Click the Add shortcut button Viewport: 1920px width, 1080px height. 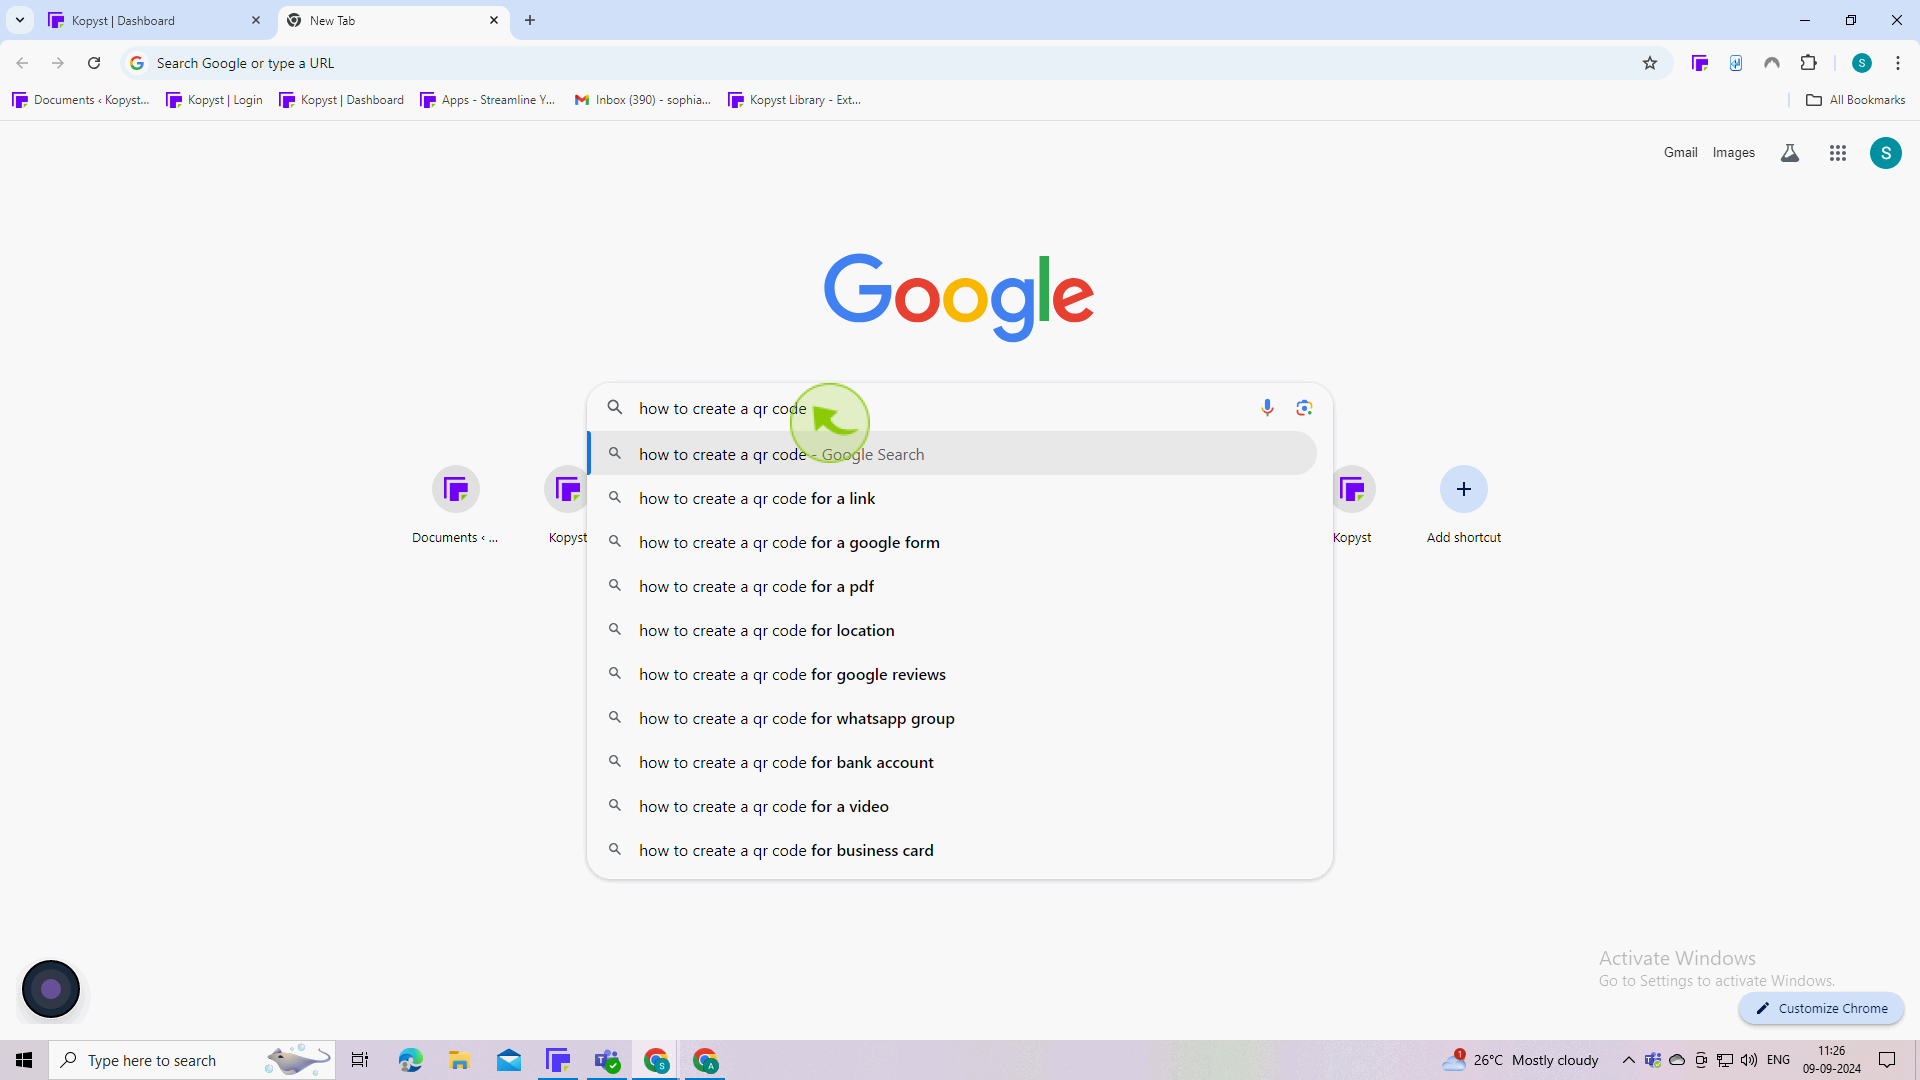(1464, 505)
